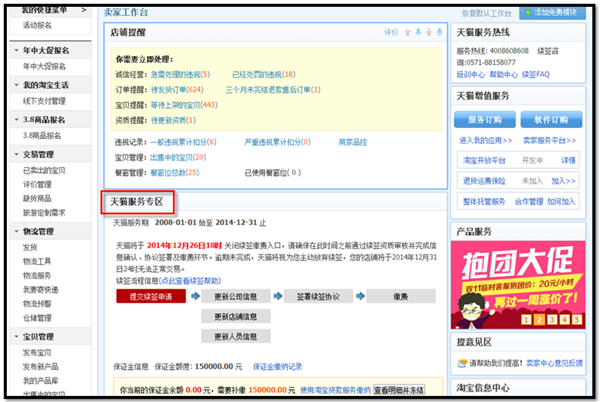Open 三个月未完结退款售后订单(1) link
This screenshot has width=600, height=402.
(273, 90)
